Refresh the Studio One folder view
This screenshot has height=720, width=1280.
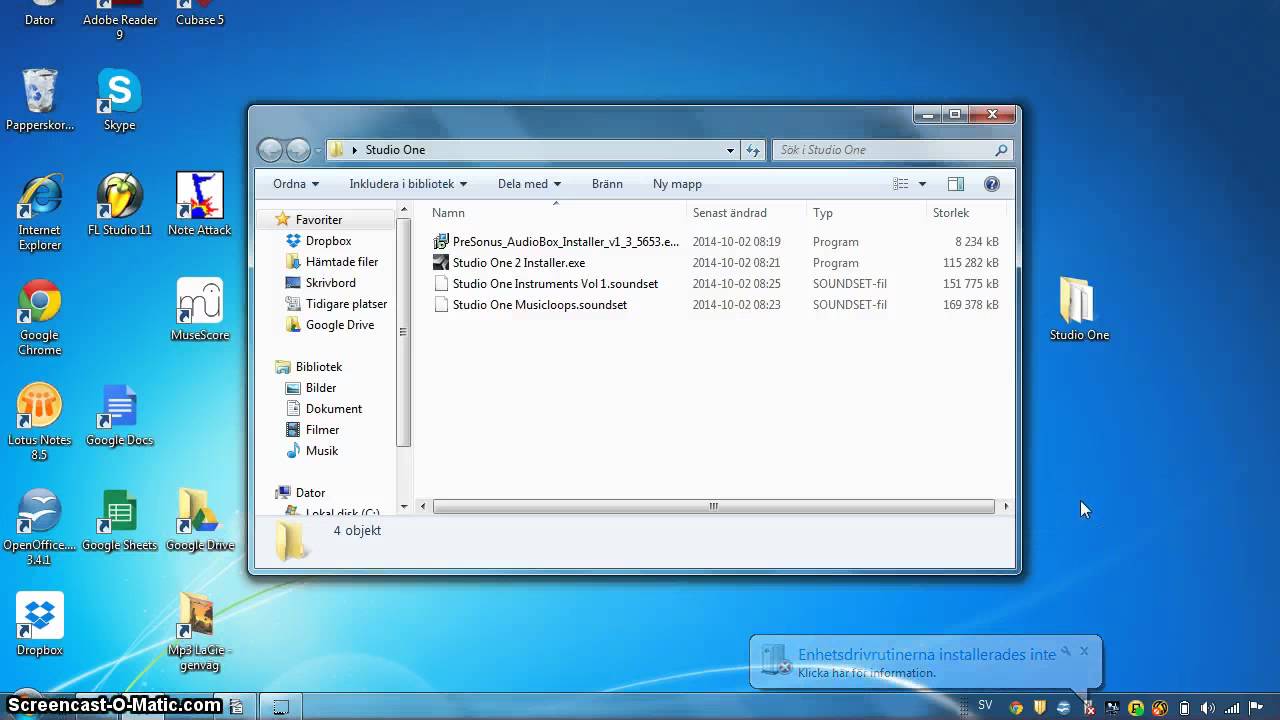(753, 150)
